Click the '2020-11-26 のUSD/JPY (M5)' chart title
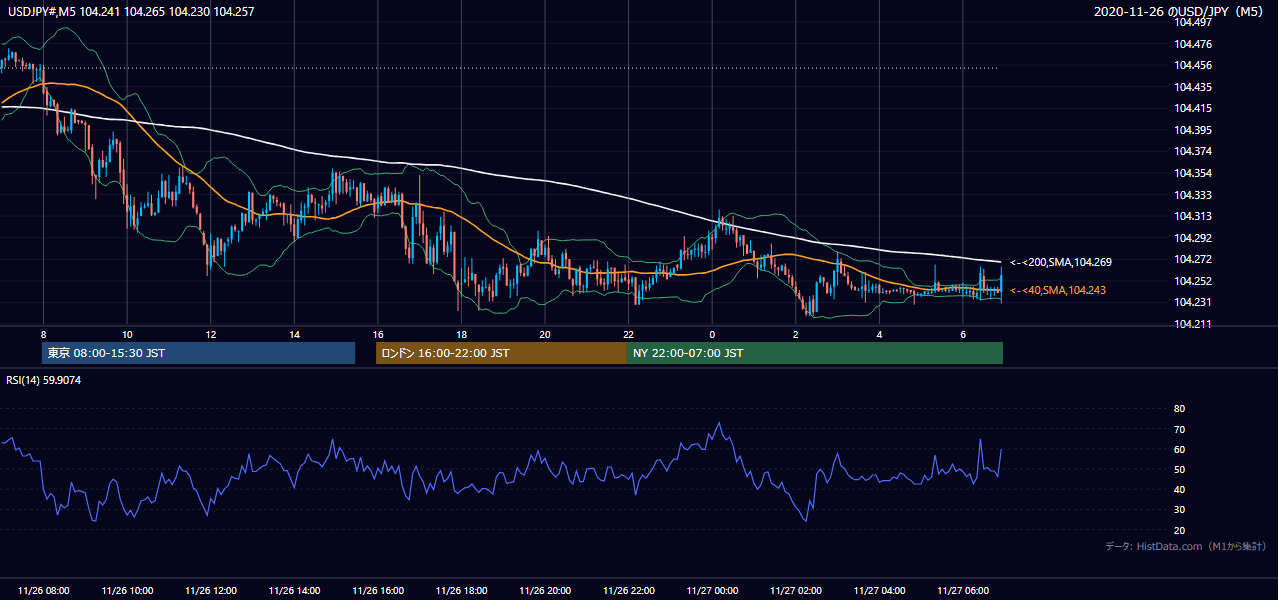Image resolution: width=1278 pixels, height=600 pixels. pos(1180,12)
